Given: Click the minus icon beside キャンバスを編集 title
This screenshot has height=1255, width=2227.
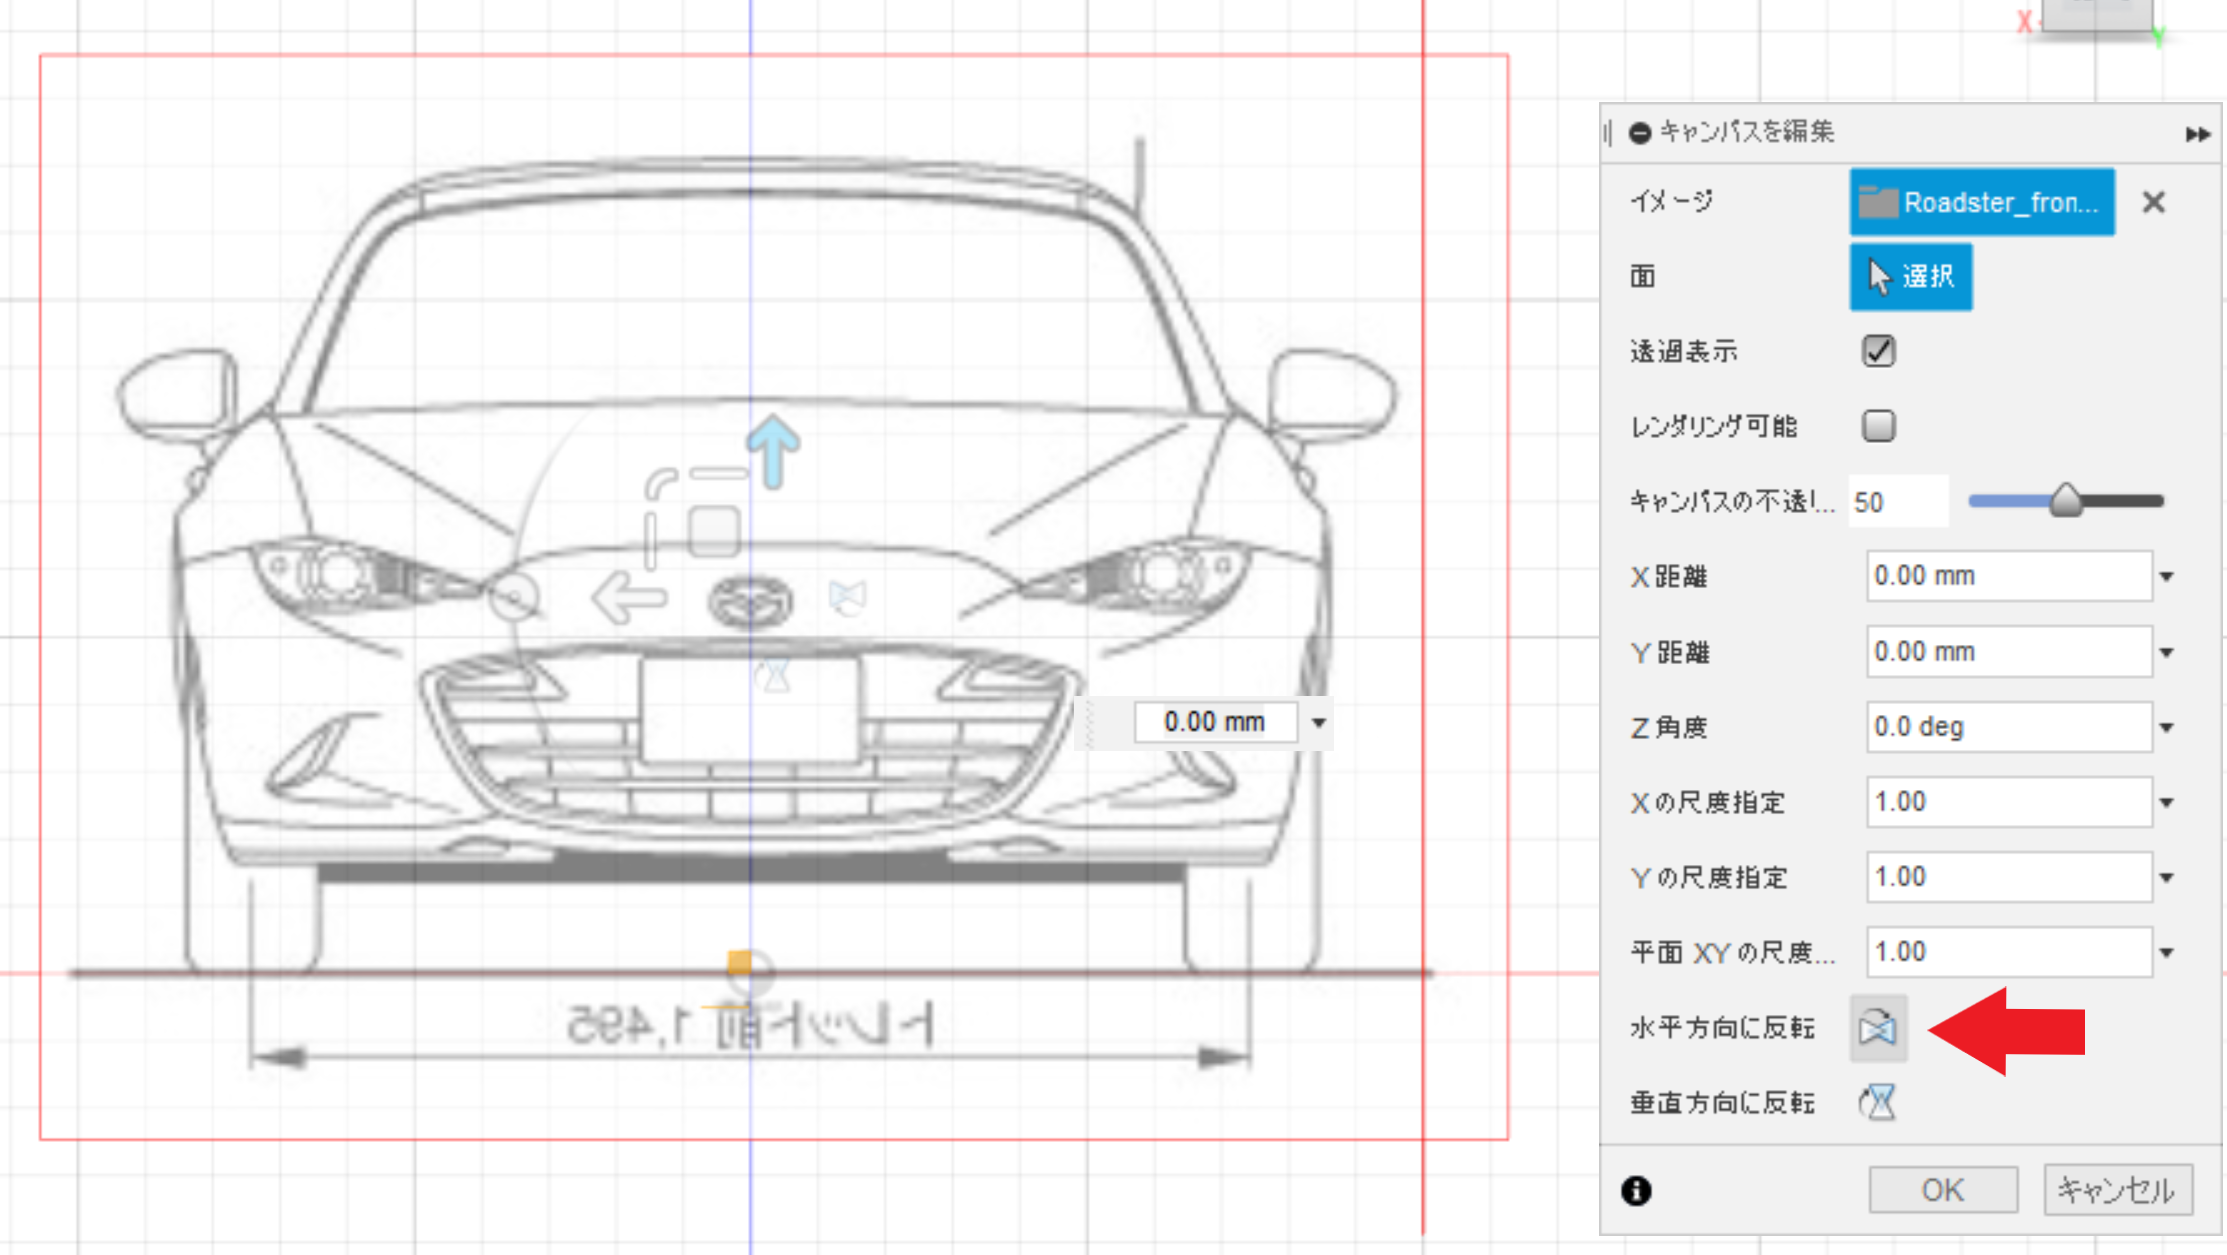Looking at the screenshot, I should coord(1639,133).
